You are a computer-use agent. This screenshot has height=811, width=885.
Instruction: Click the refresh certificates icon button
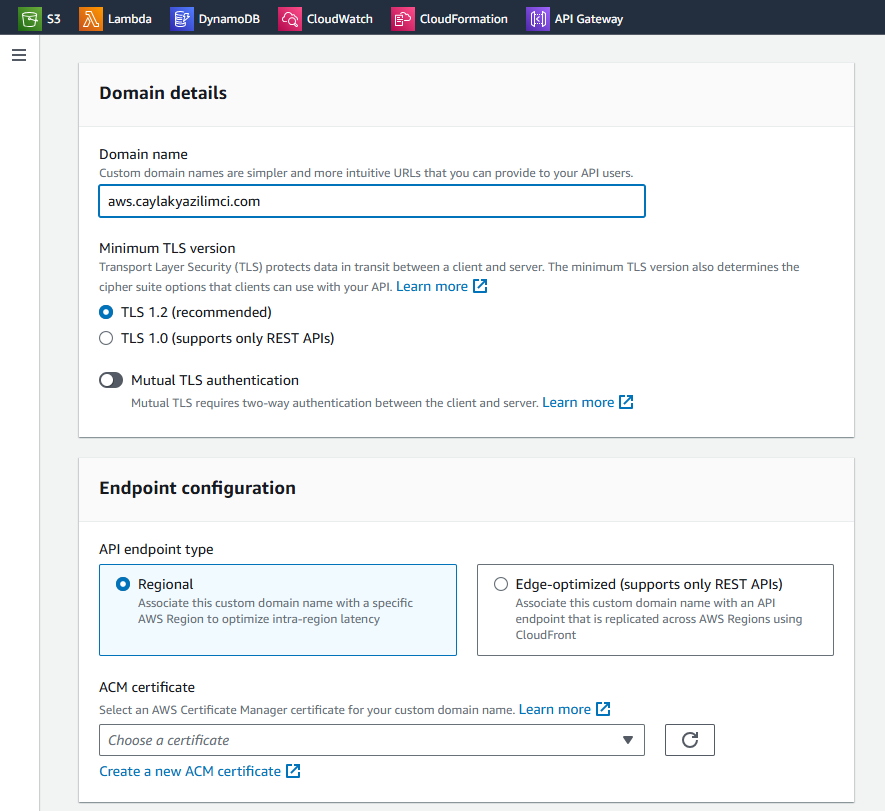click(690, 740)
